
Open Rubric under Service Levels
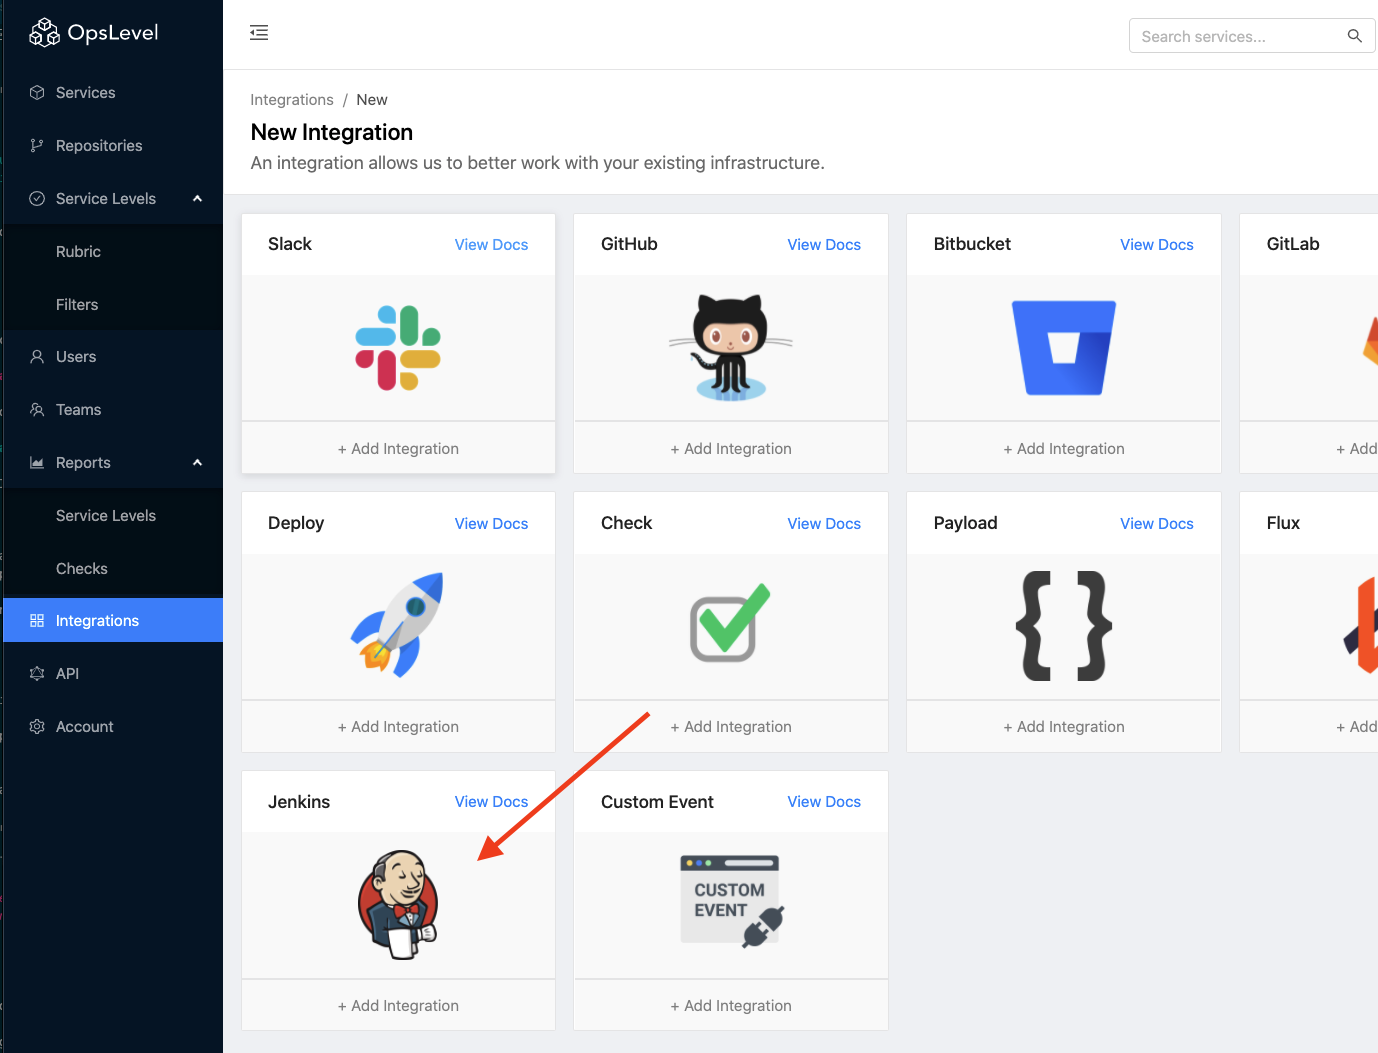tap(113, 252)
